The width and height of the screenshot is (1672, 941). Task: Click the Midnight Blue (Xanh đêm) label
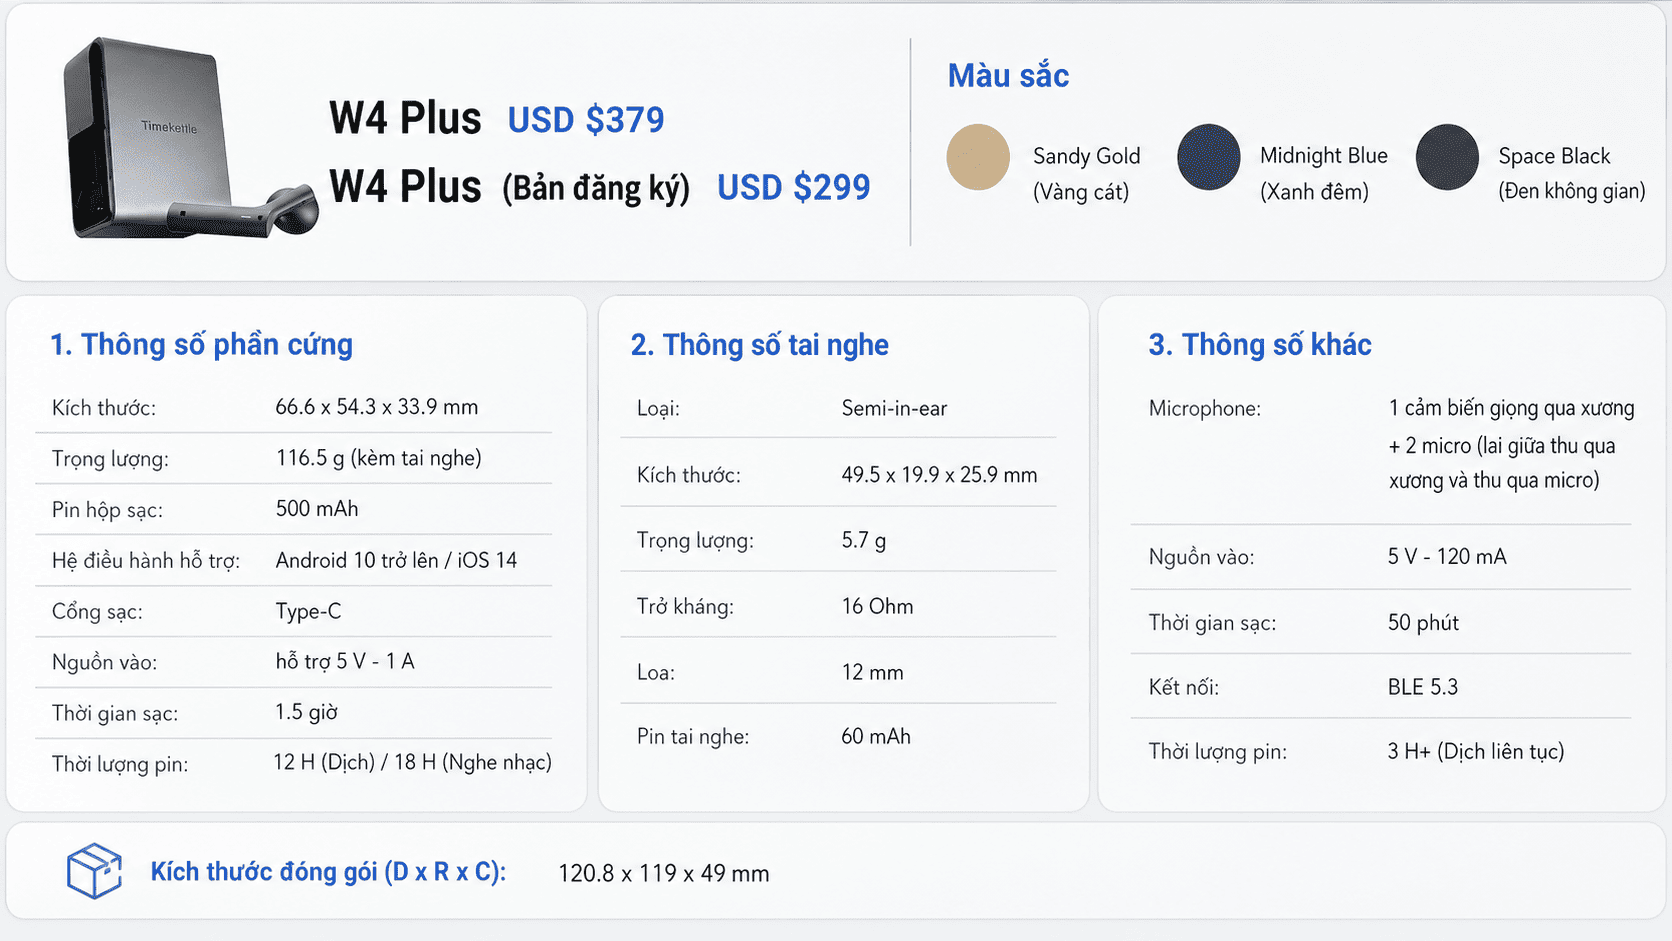pos(1323,173)
